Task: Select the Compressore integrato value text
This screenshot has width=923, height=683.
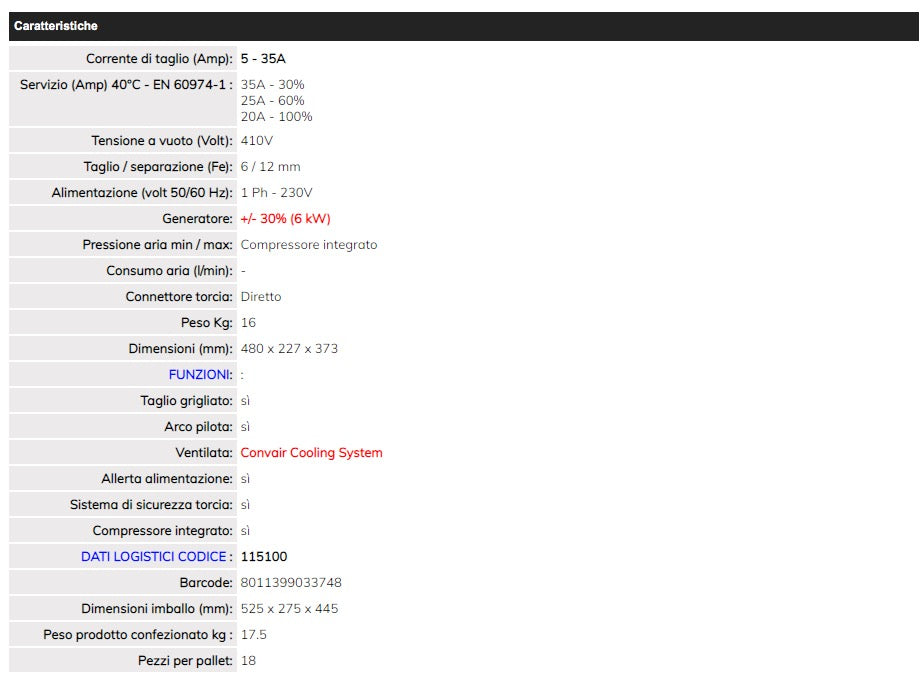Action: (x=309, y=244)
